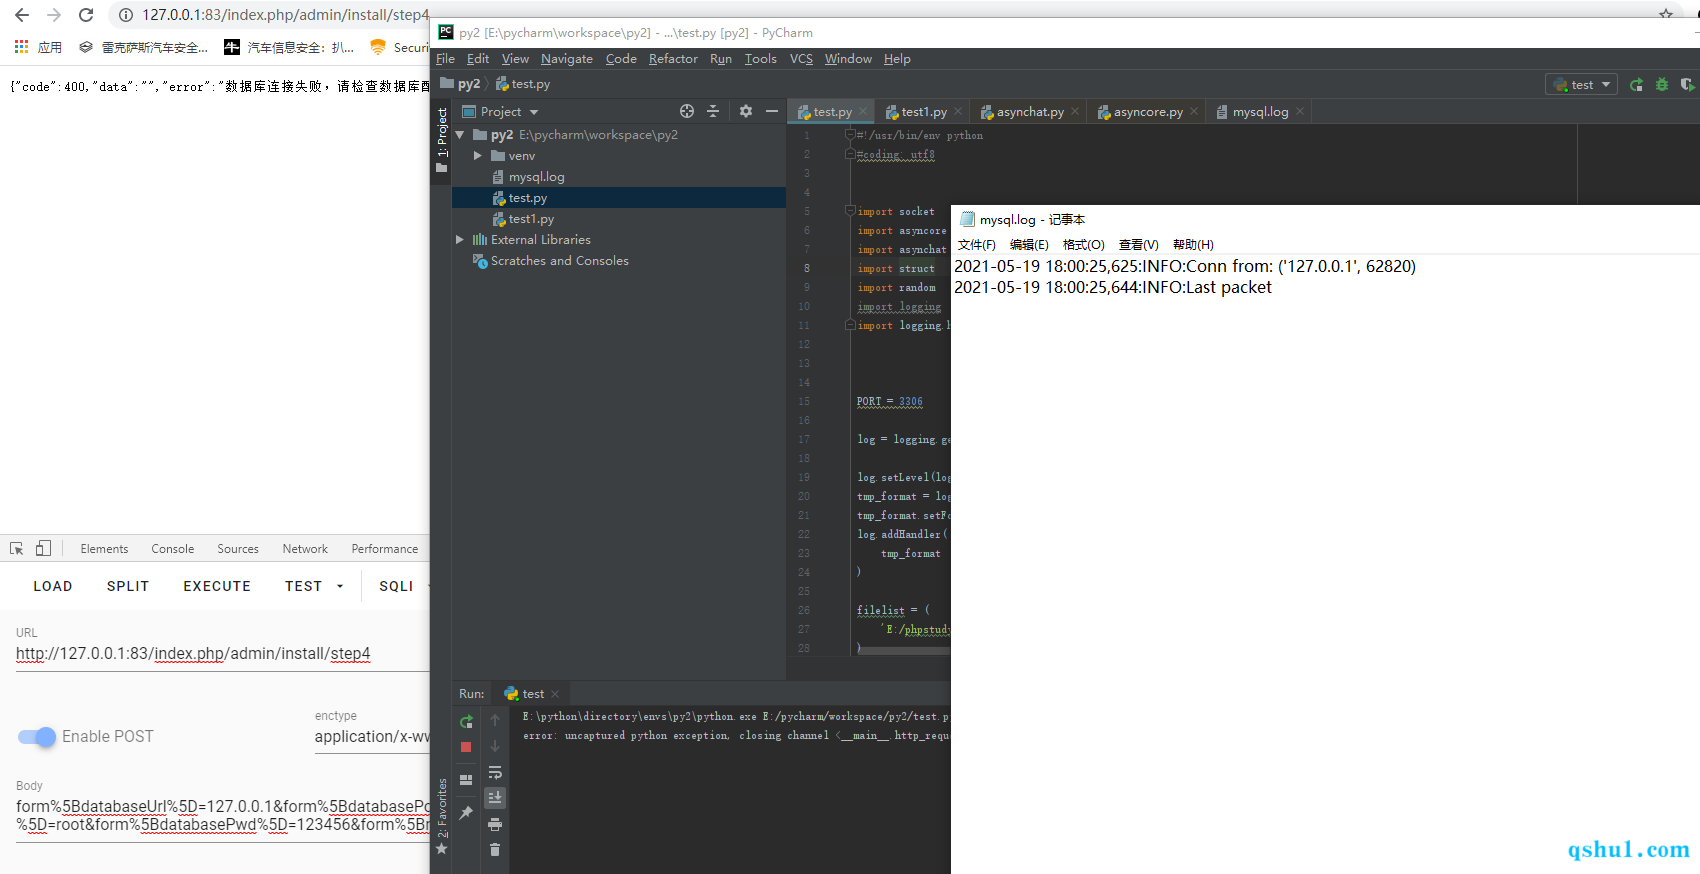Debug 'test' with the bug icon

click(1662, 85)
